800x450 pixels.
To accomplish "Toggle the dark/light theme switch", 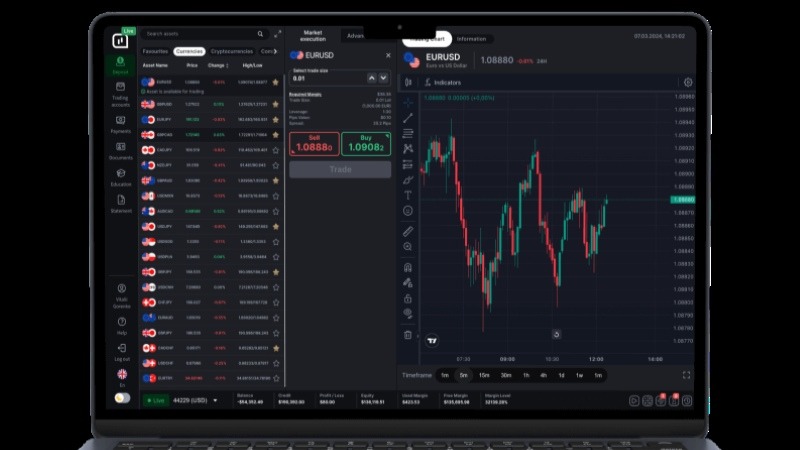I will tap(122, 397).
